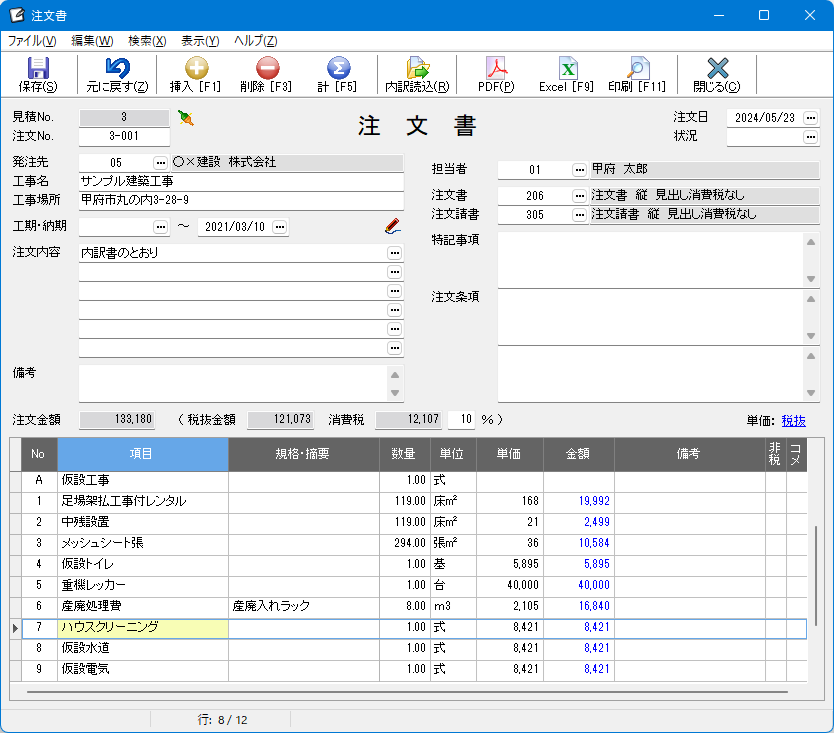Open the ヘルプ menu

coord(256,41)
